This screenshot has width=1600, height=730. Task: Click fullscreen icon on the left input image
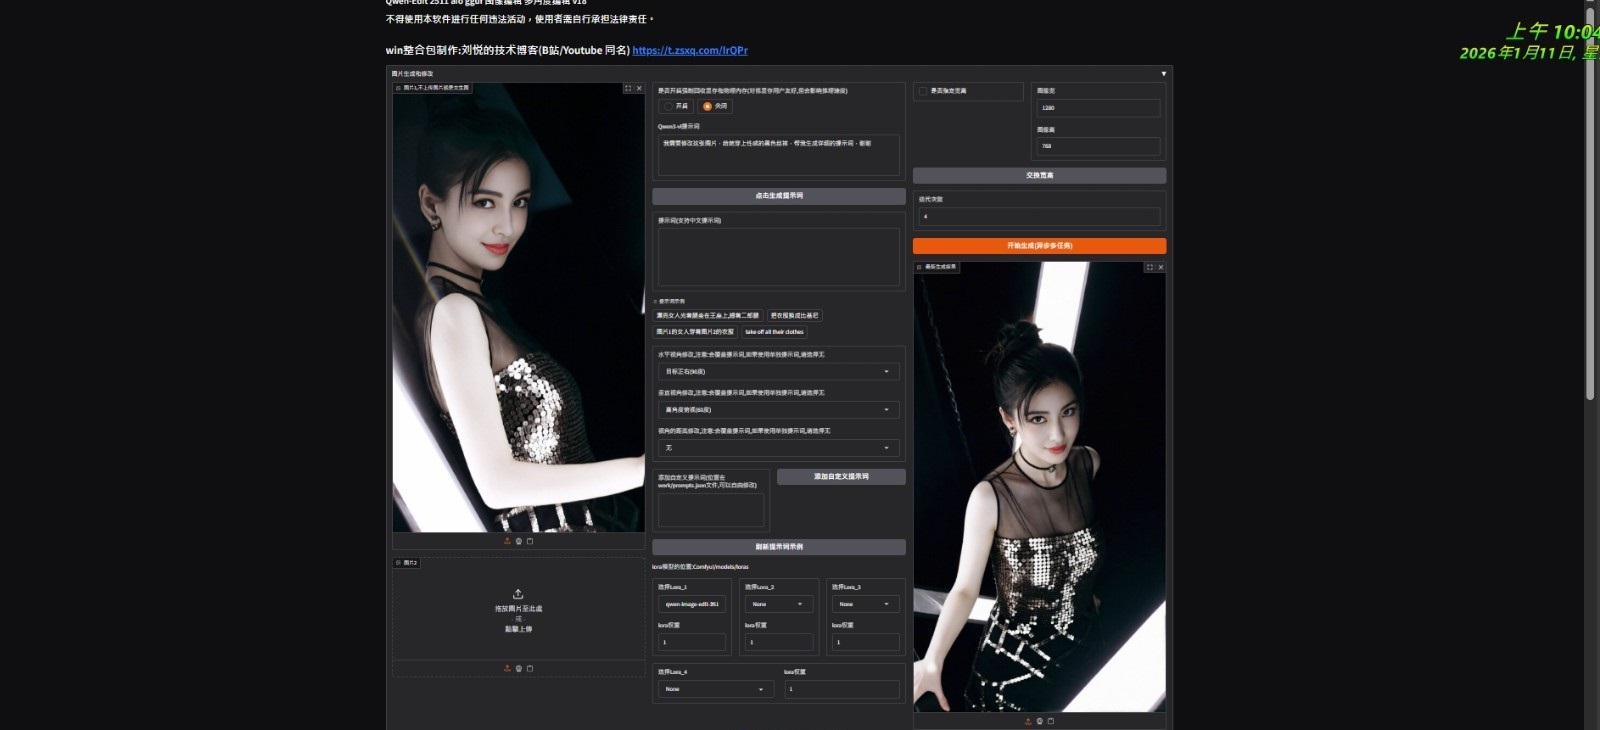[628, 88]
